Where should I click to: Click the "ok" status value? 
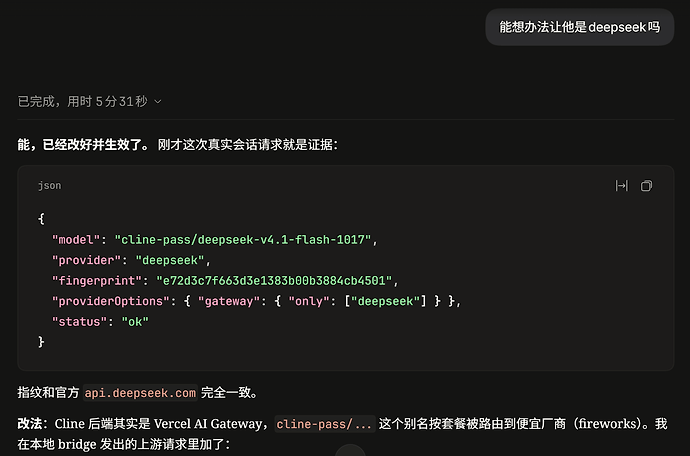(x=135, y=322)
